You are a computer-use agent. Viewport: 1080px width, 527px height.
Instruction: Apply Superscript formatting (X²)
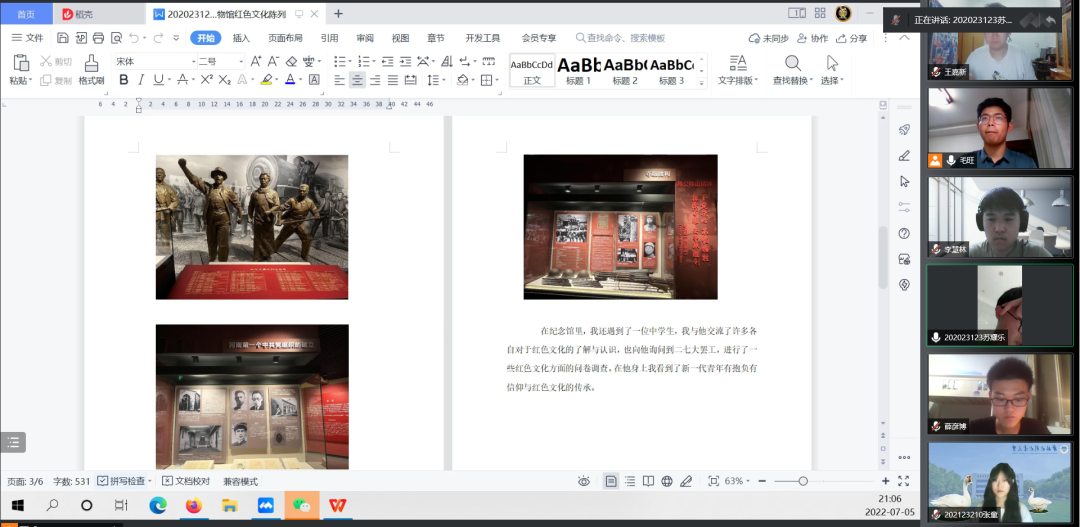point(207,80)
